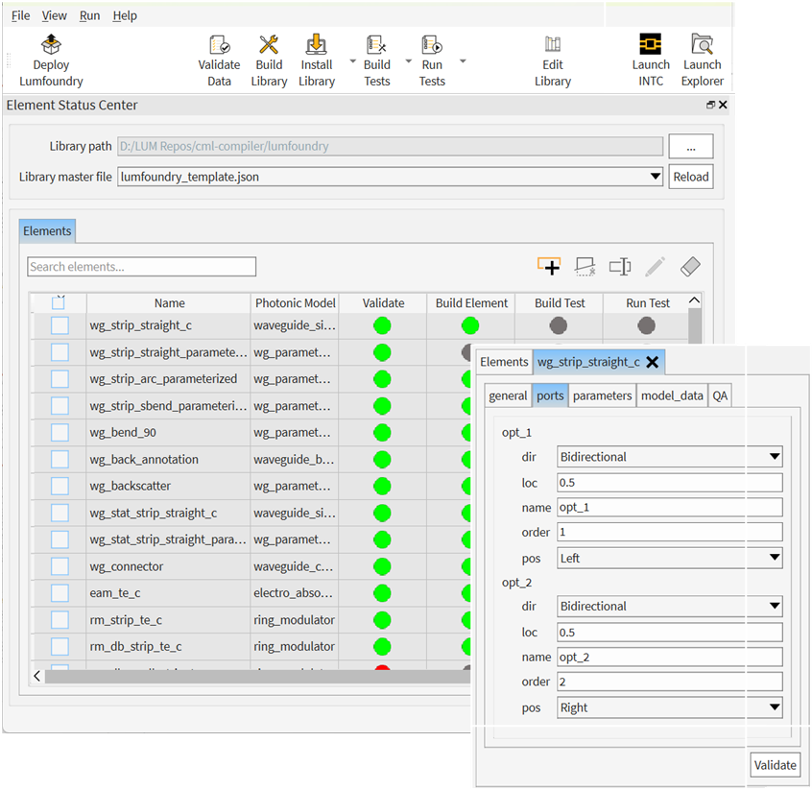
Task: Click the opt_2 order input field
Action: click(670, 681)
